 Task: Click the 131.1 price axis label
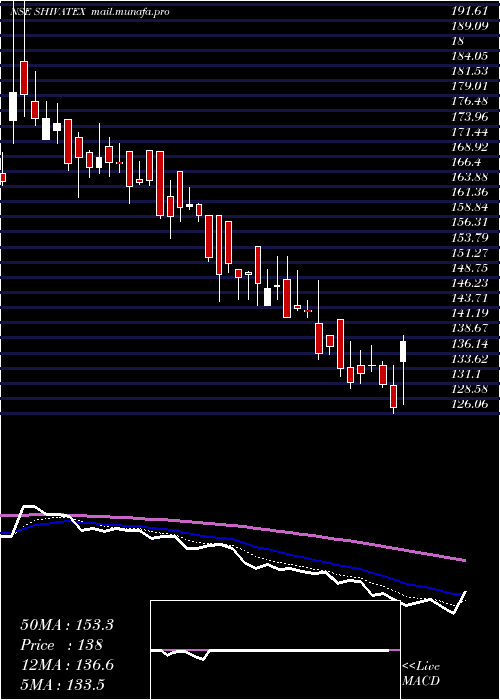click(x=466, y=374)
